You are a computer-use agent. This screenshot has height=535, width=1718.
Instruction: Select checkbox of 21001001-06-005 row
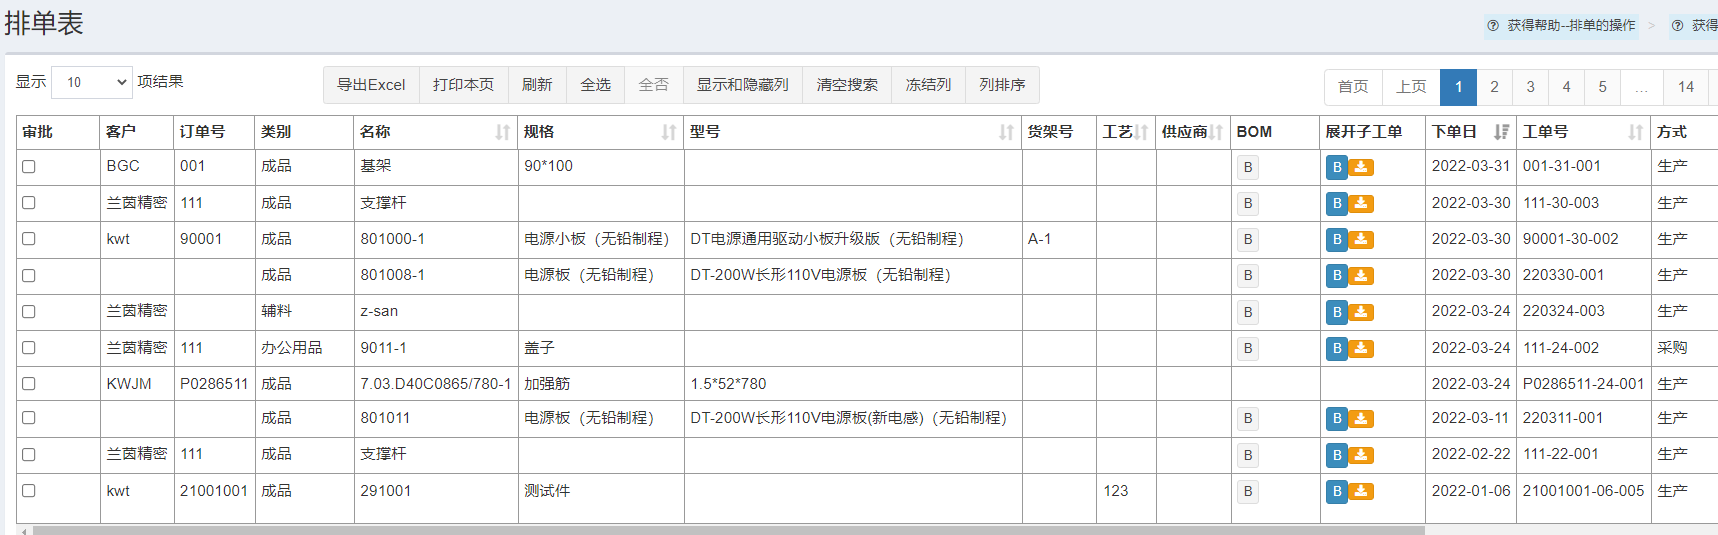coord(29,491)
